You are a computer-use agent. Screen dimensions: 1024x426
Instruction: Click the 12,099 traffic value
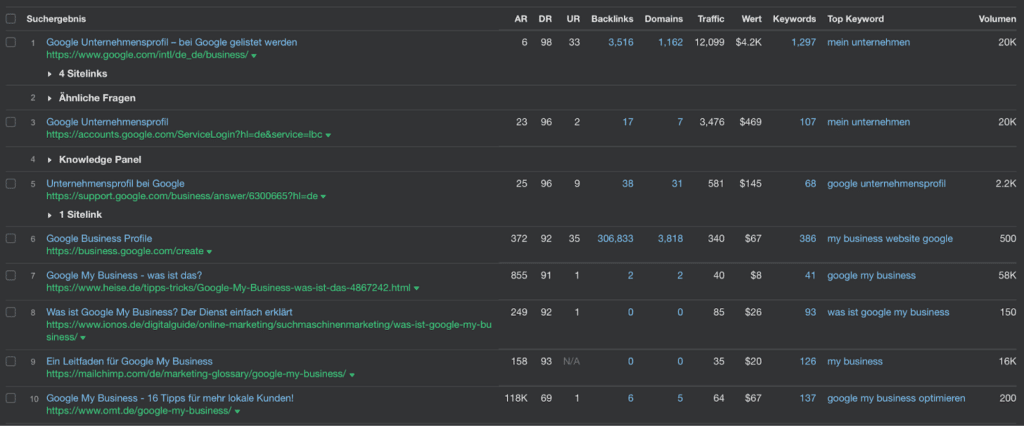710,42
